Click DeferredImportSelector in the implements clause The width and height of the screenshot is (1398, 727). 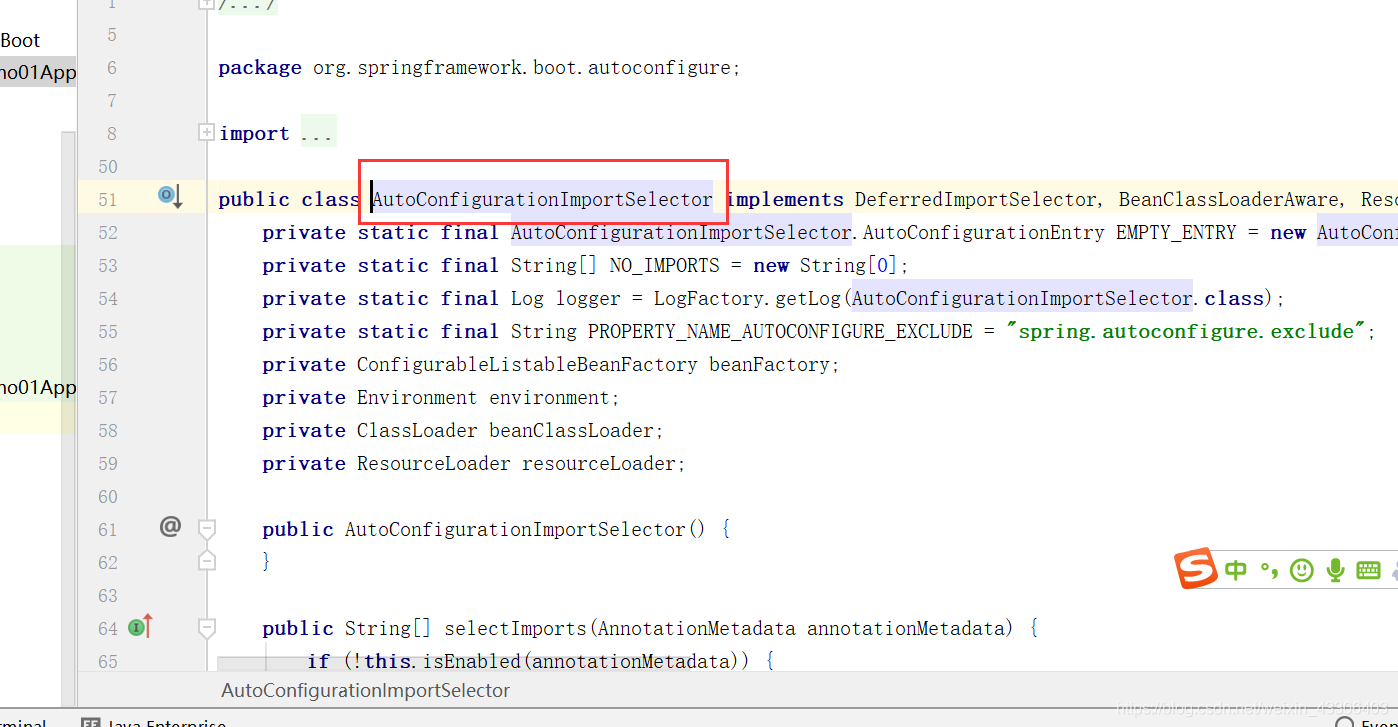point(975,199)
